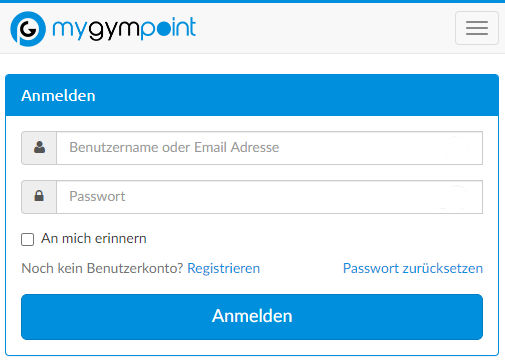The image size is (505, 362).
Task: Open the hamburger navigation menu
Action: click(x=477, y=28)
